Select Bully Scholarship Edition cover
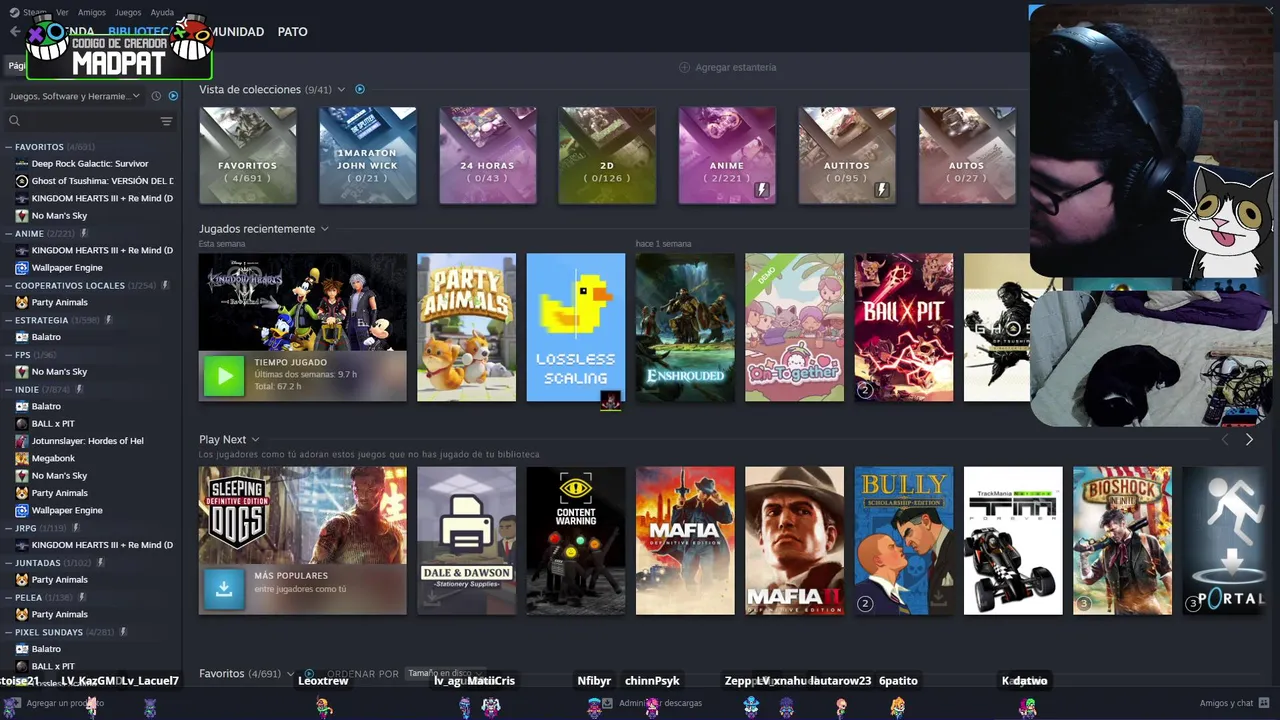This screenshot has width=1280, height=720. coord(903,540)
